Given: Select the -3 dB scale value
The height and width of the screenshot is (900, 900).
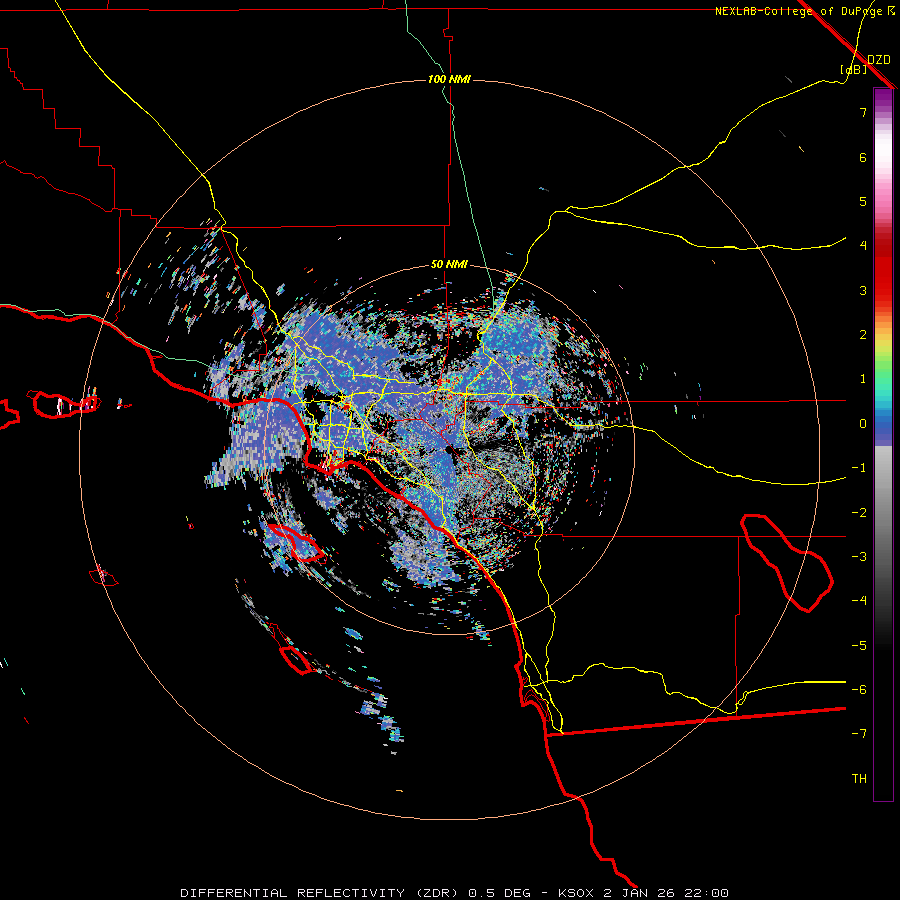Looking at the screenshot, I should 859,557.
